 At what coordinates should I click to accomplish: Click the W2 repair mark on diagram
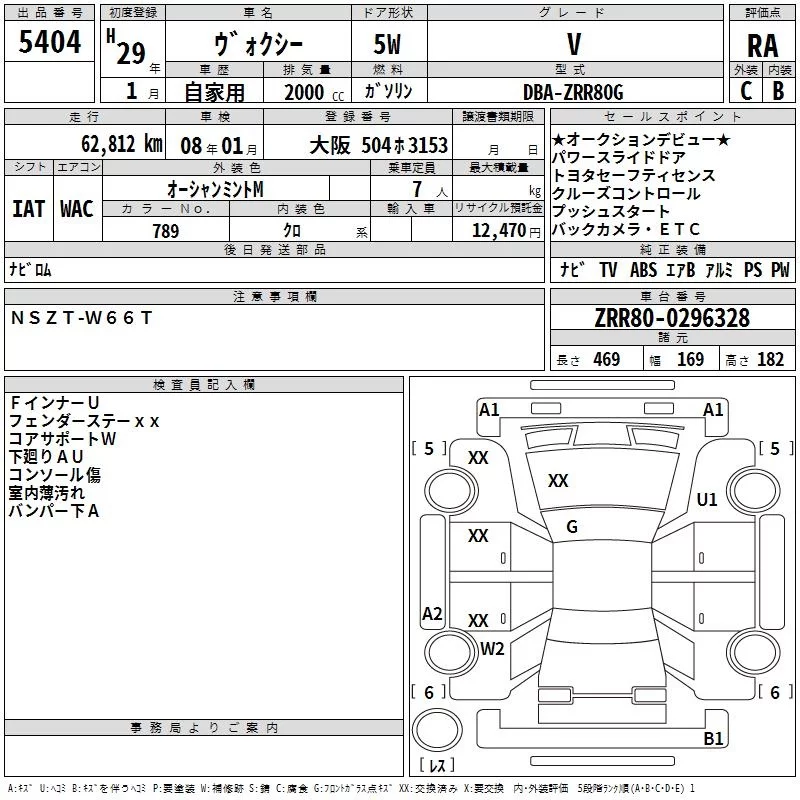point(492,649)
